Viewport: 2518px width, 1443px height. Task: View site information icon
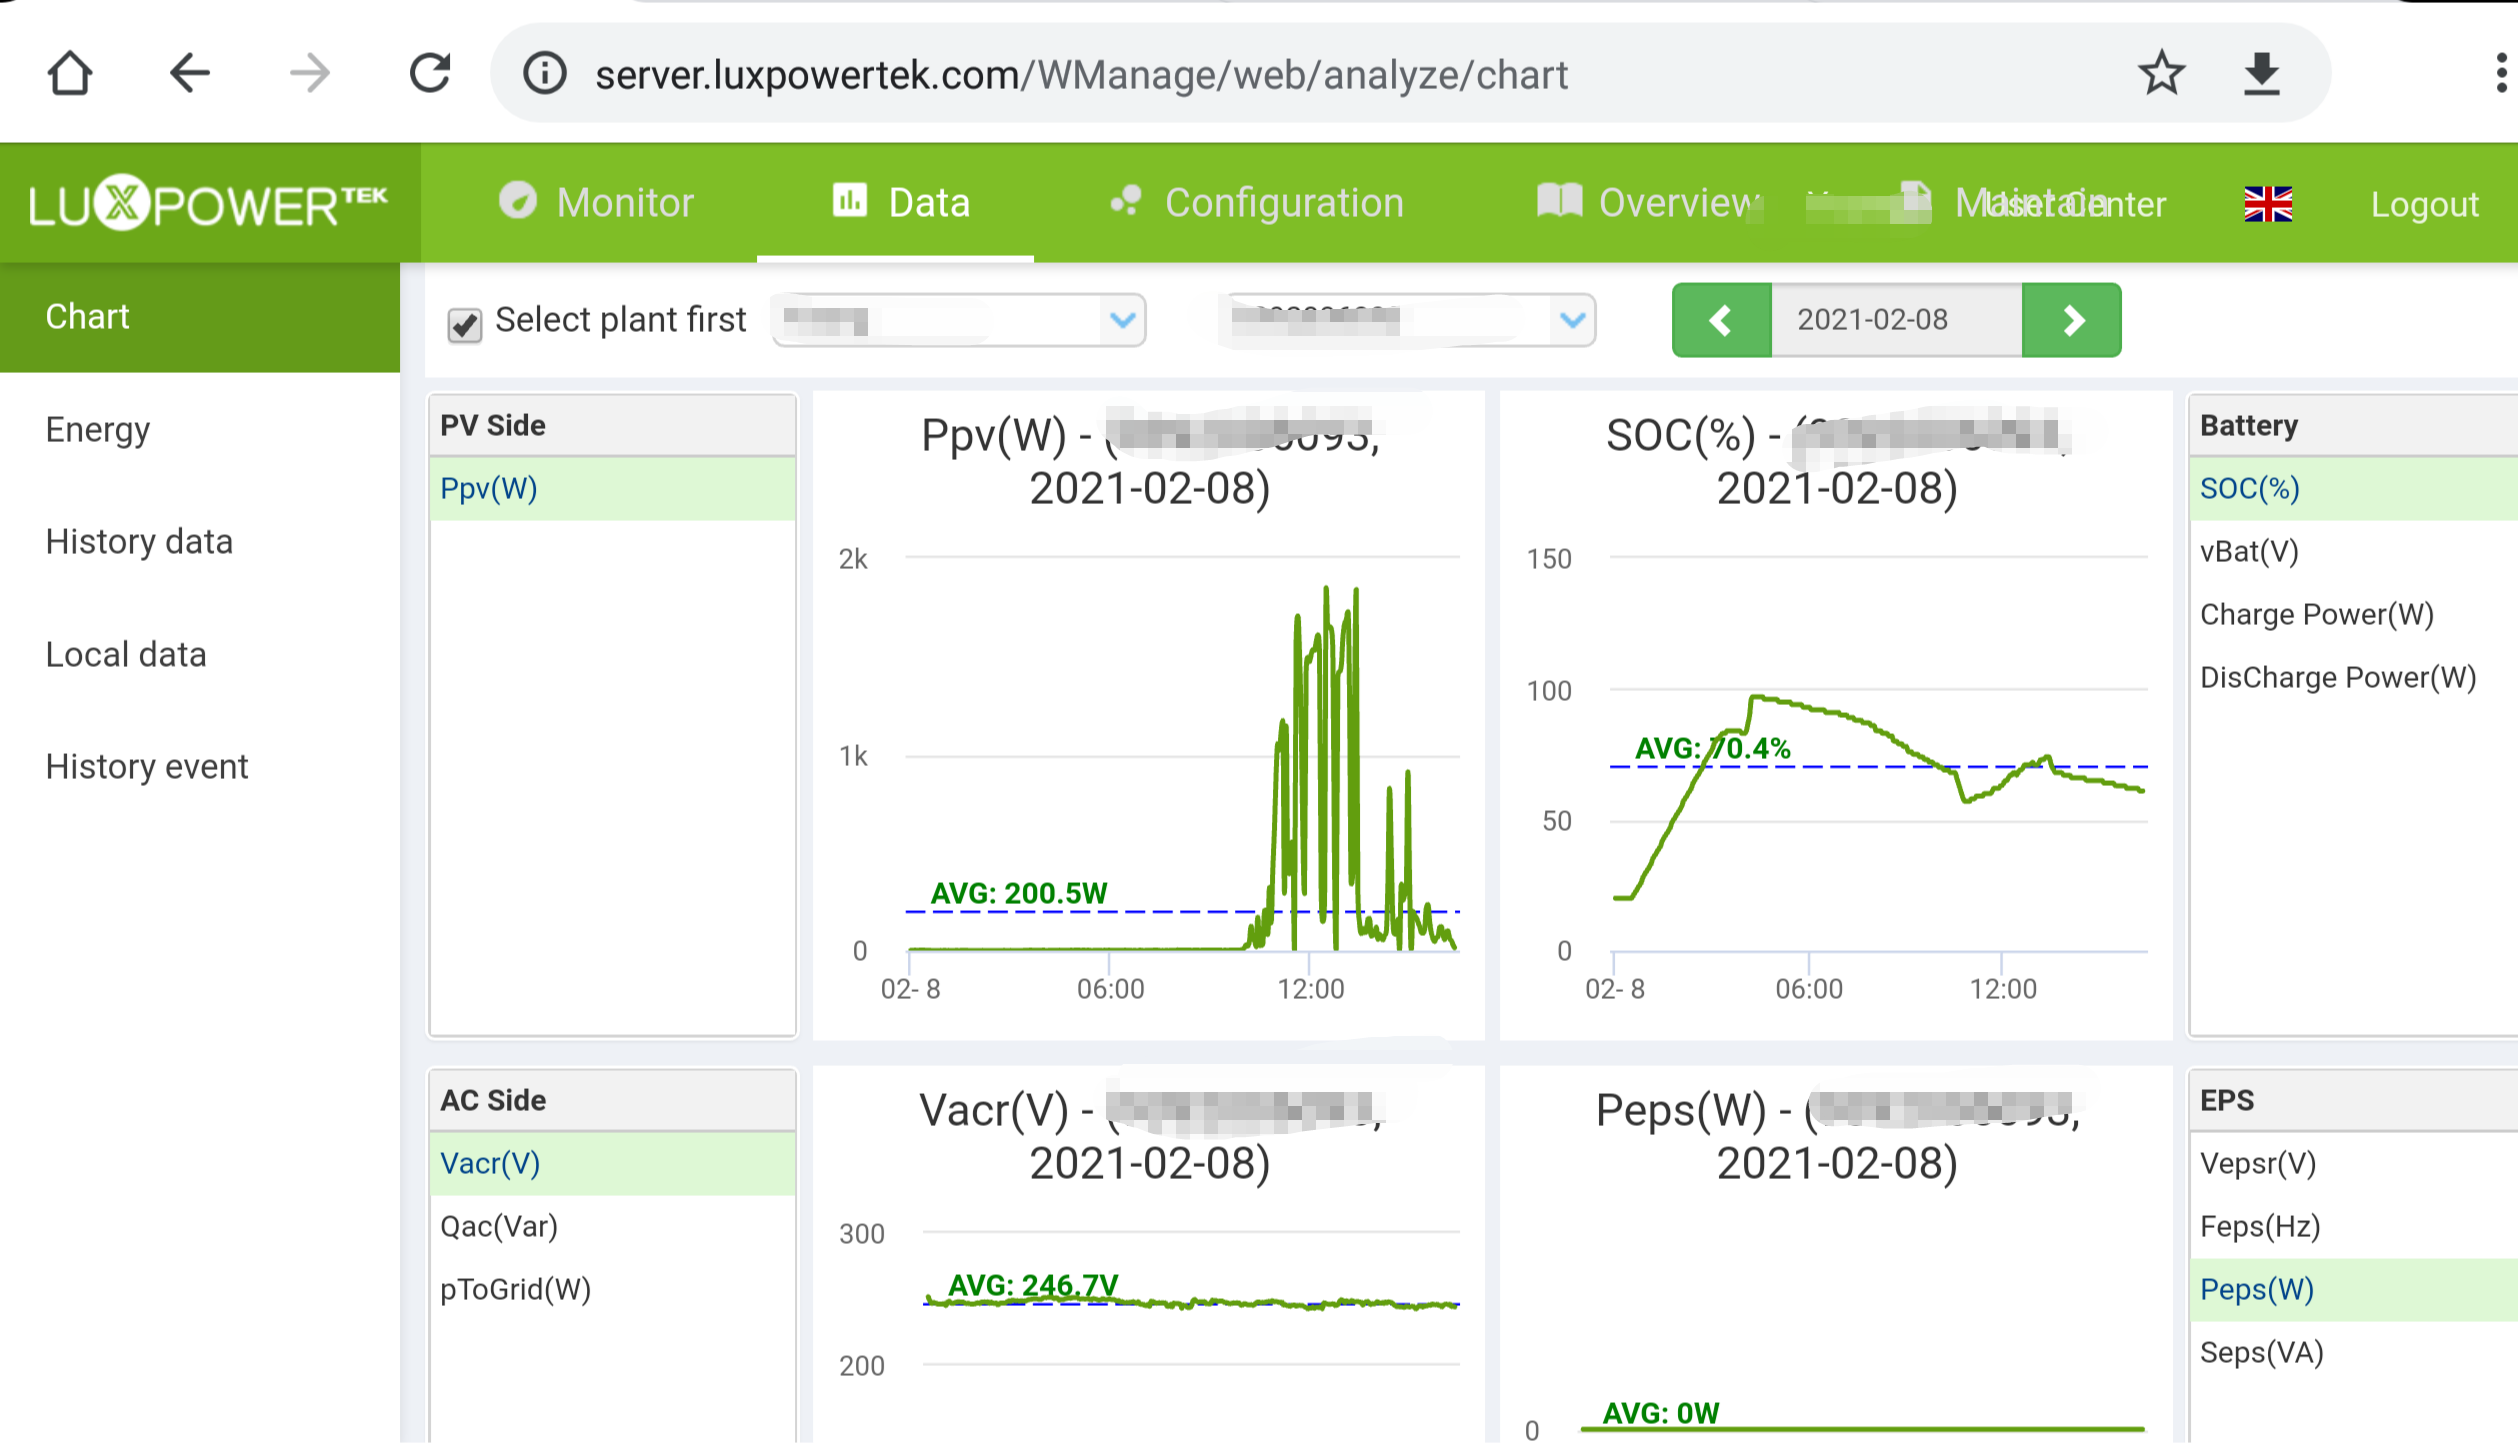pos(545,74)
